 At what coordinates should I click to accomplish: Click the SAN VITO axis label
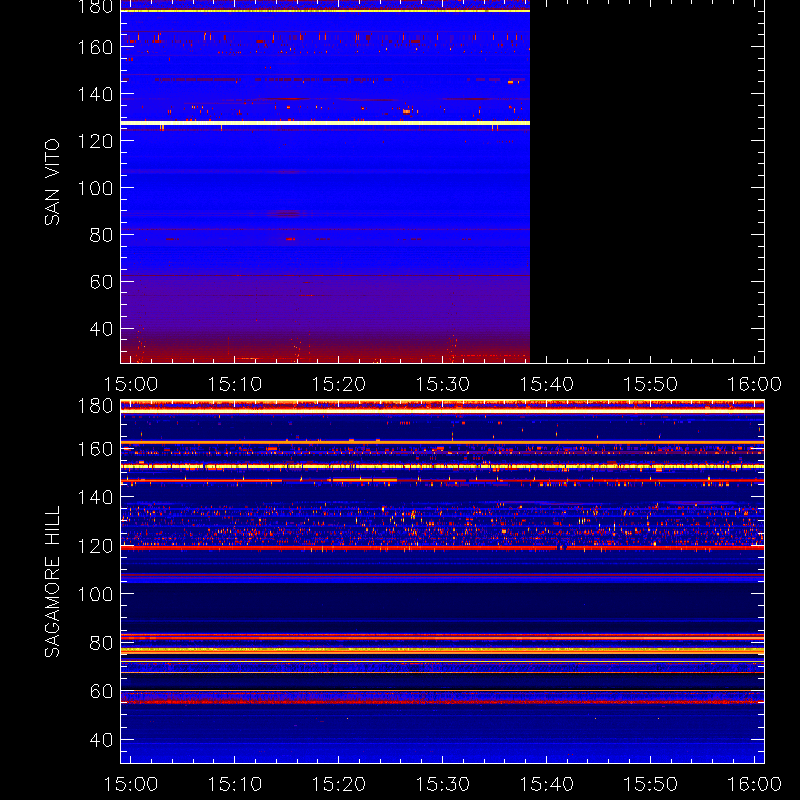click(x=52, y=182)
